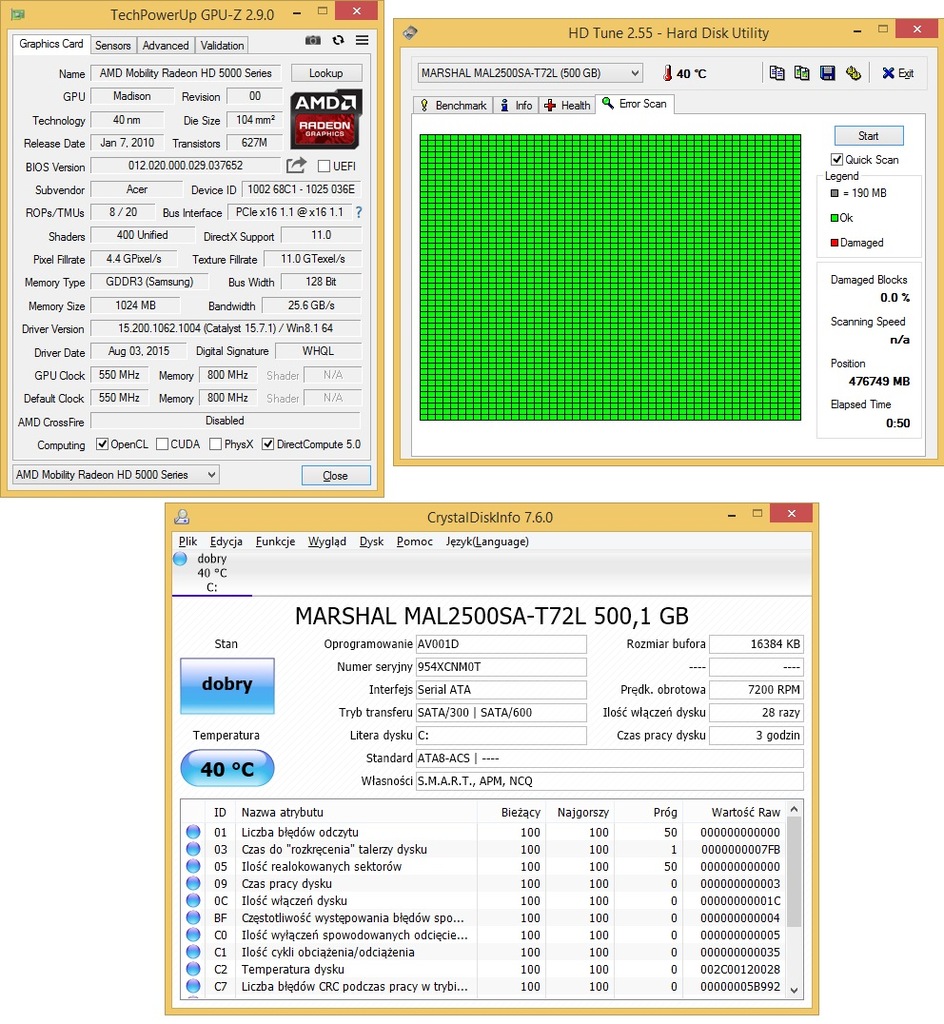The height and width of the screenshot is (1024, 944).
Task: Open the Funkcje menu
Action: coord(275,541)
